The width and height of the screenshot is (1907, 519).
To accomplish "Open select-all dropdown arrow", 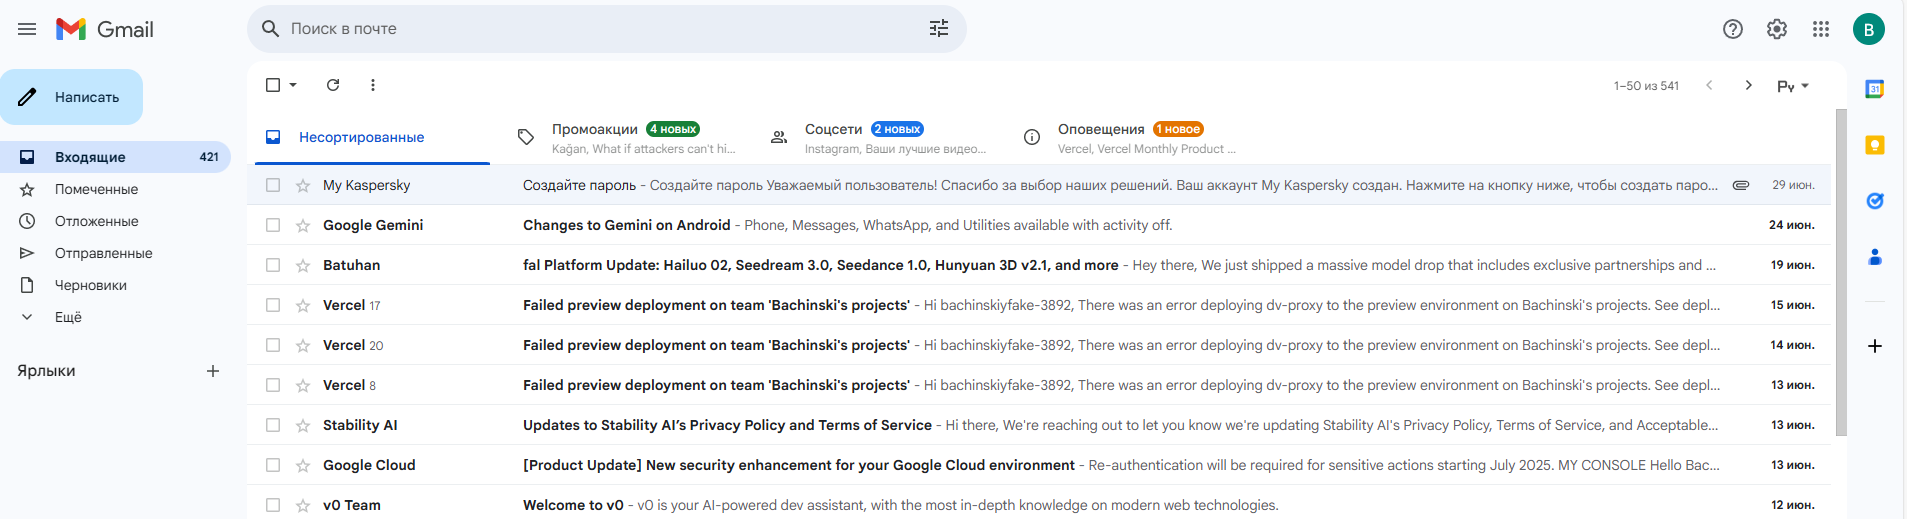I will point(293,85).
